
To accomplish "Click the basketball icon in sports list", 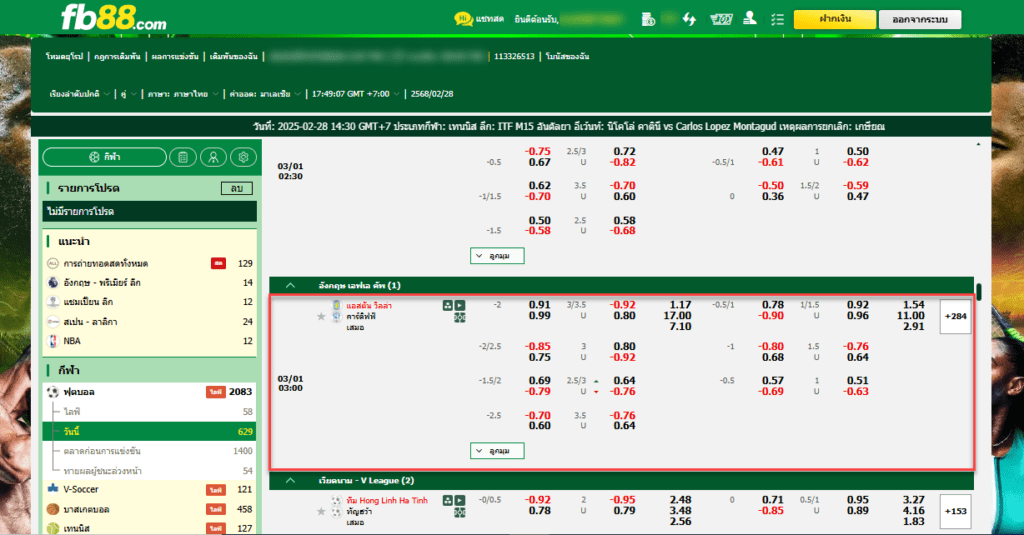I will [53, 509].
